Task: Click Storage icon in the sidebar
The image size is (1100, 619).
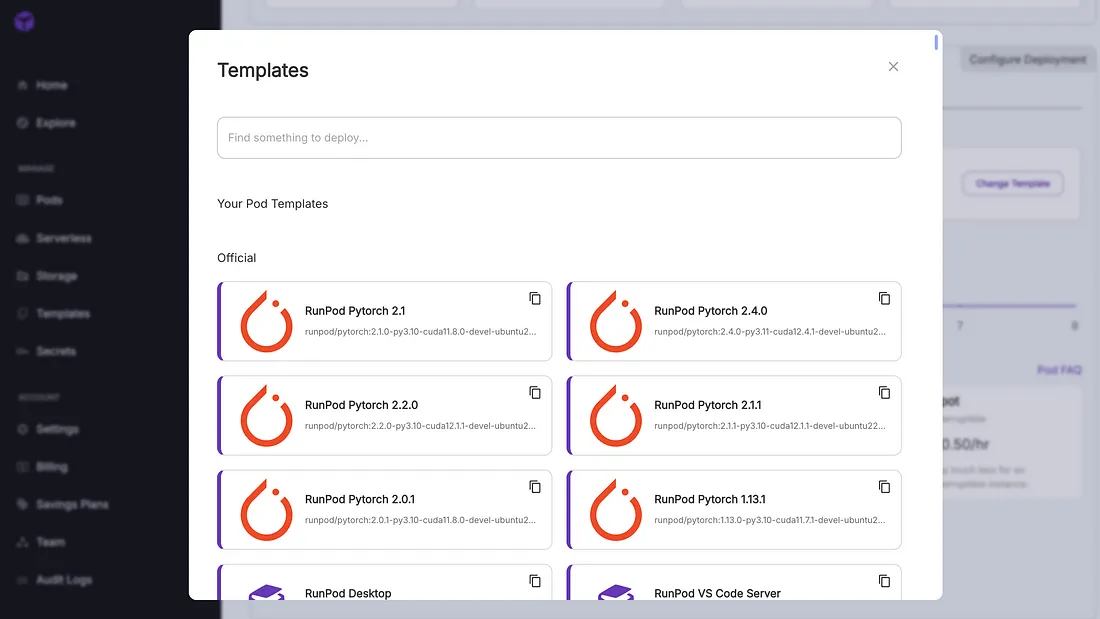Action: point(22,276)
